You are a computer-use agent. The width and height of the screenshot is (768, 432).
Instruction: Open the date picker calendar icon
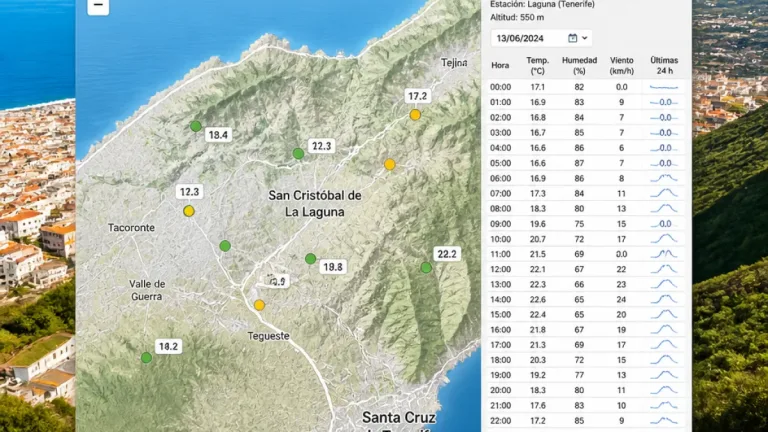pos(572,38)
